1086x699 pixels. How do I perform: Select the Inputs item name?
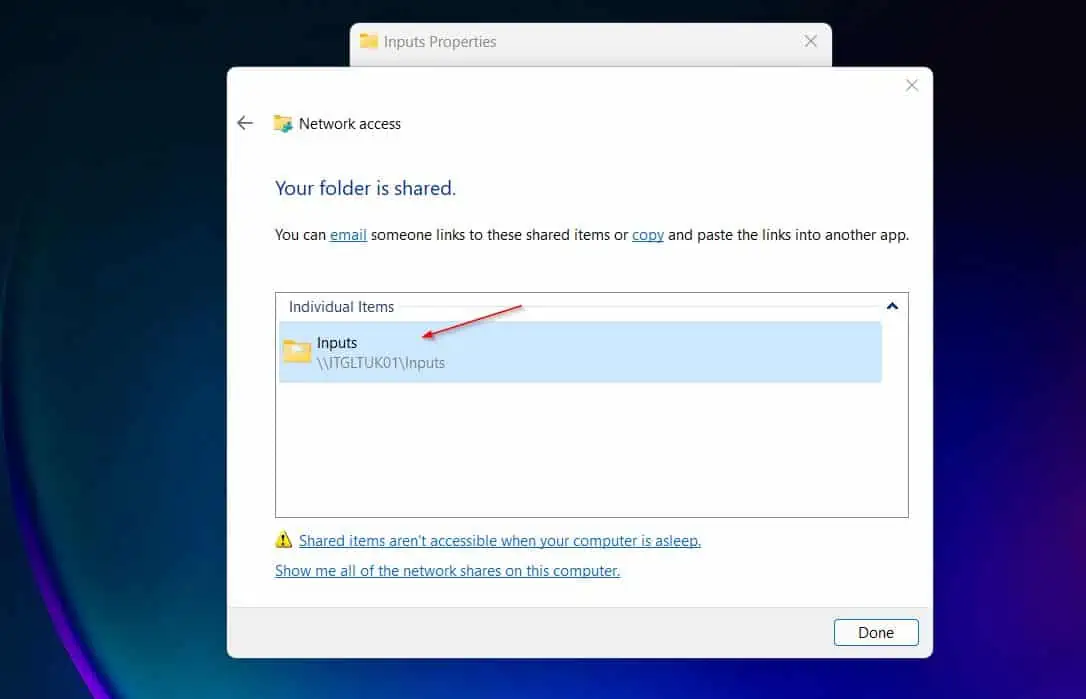coord(337,343)
